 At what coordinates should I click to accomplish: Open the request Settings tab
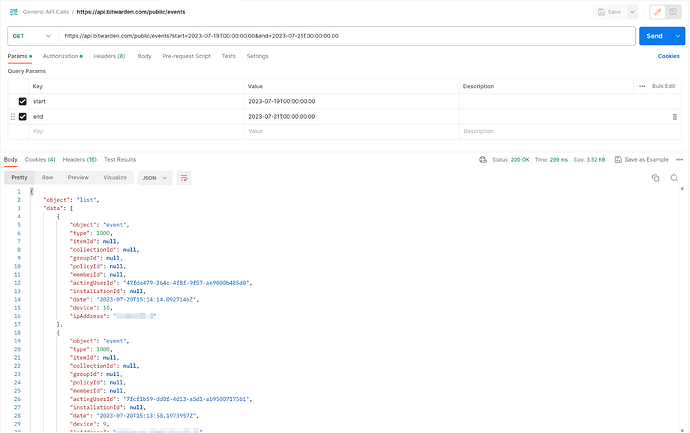point(257,56)
